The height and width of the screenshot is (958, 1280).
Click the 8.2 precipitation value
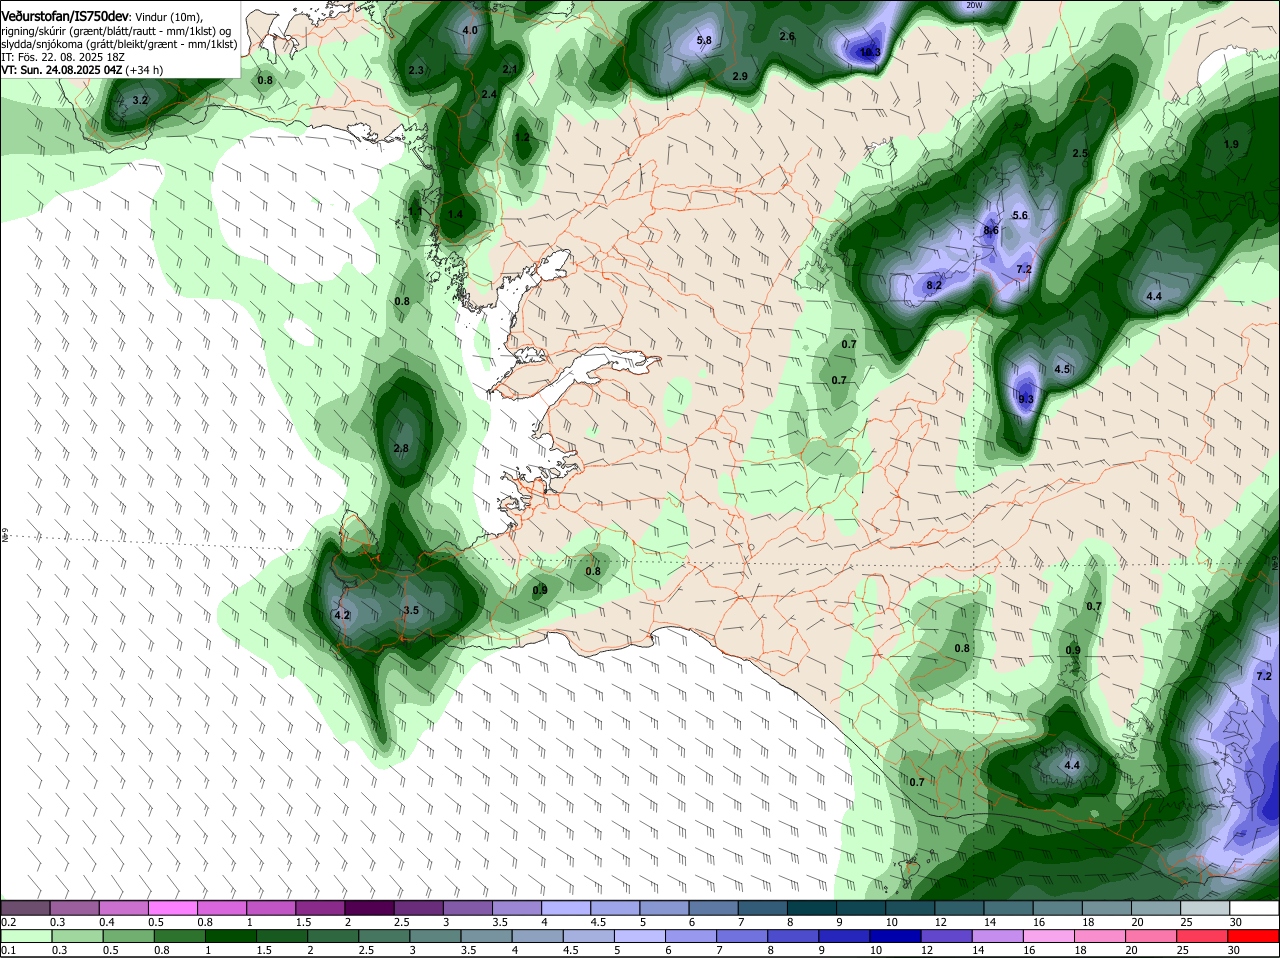pos(934,285)
